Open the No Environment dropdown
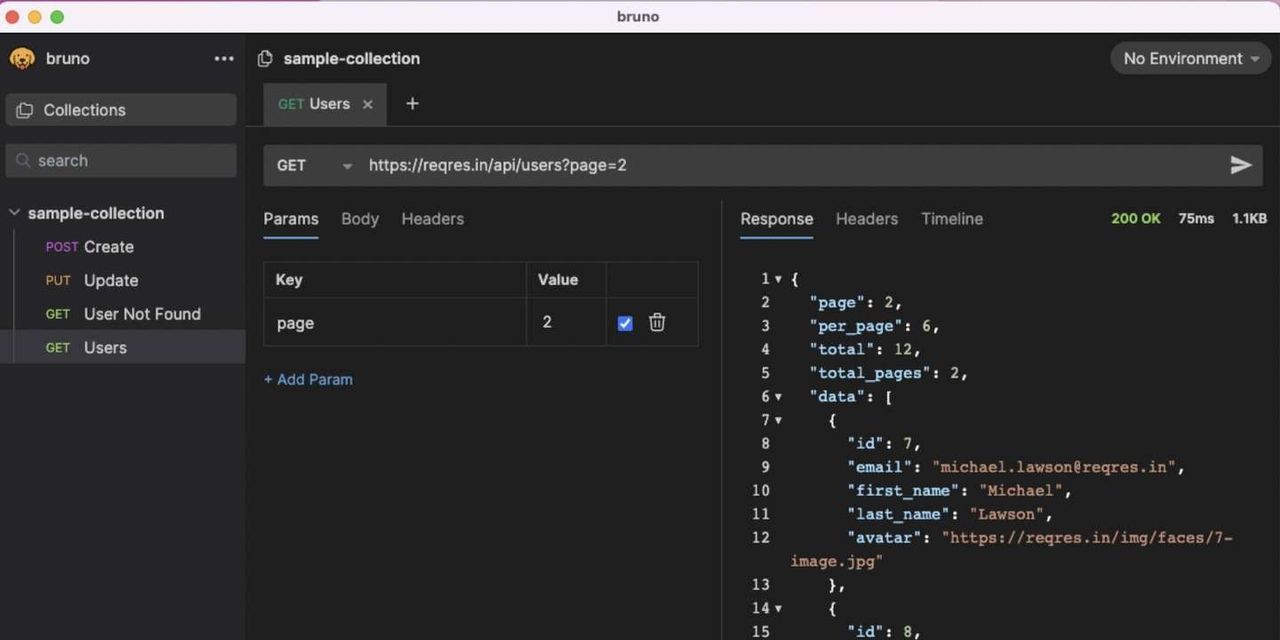1280x640 pixels. 1190,59
